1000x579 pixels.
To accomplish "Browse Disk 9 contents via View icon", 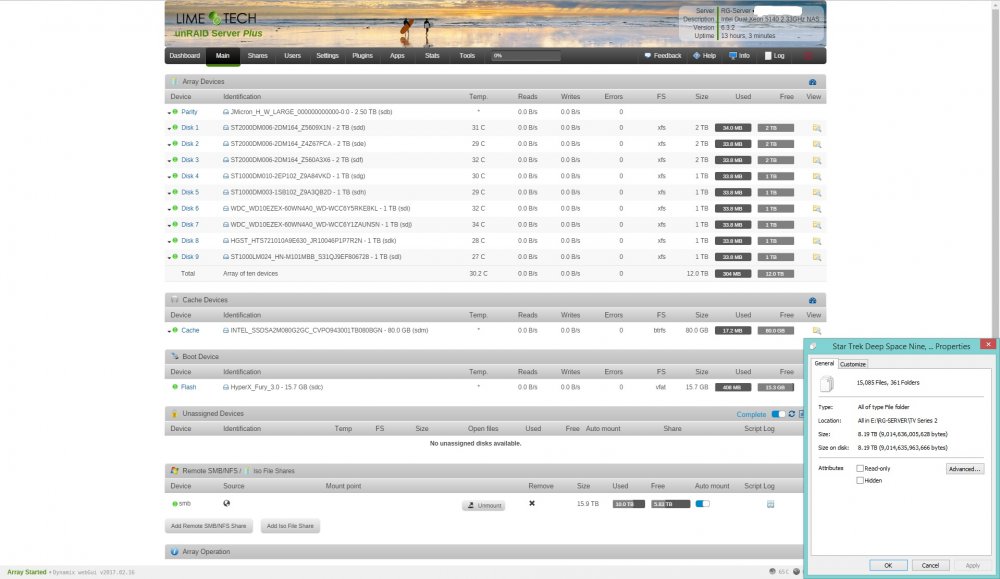I will point(816,257).
